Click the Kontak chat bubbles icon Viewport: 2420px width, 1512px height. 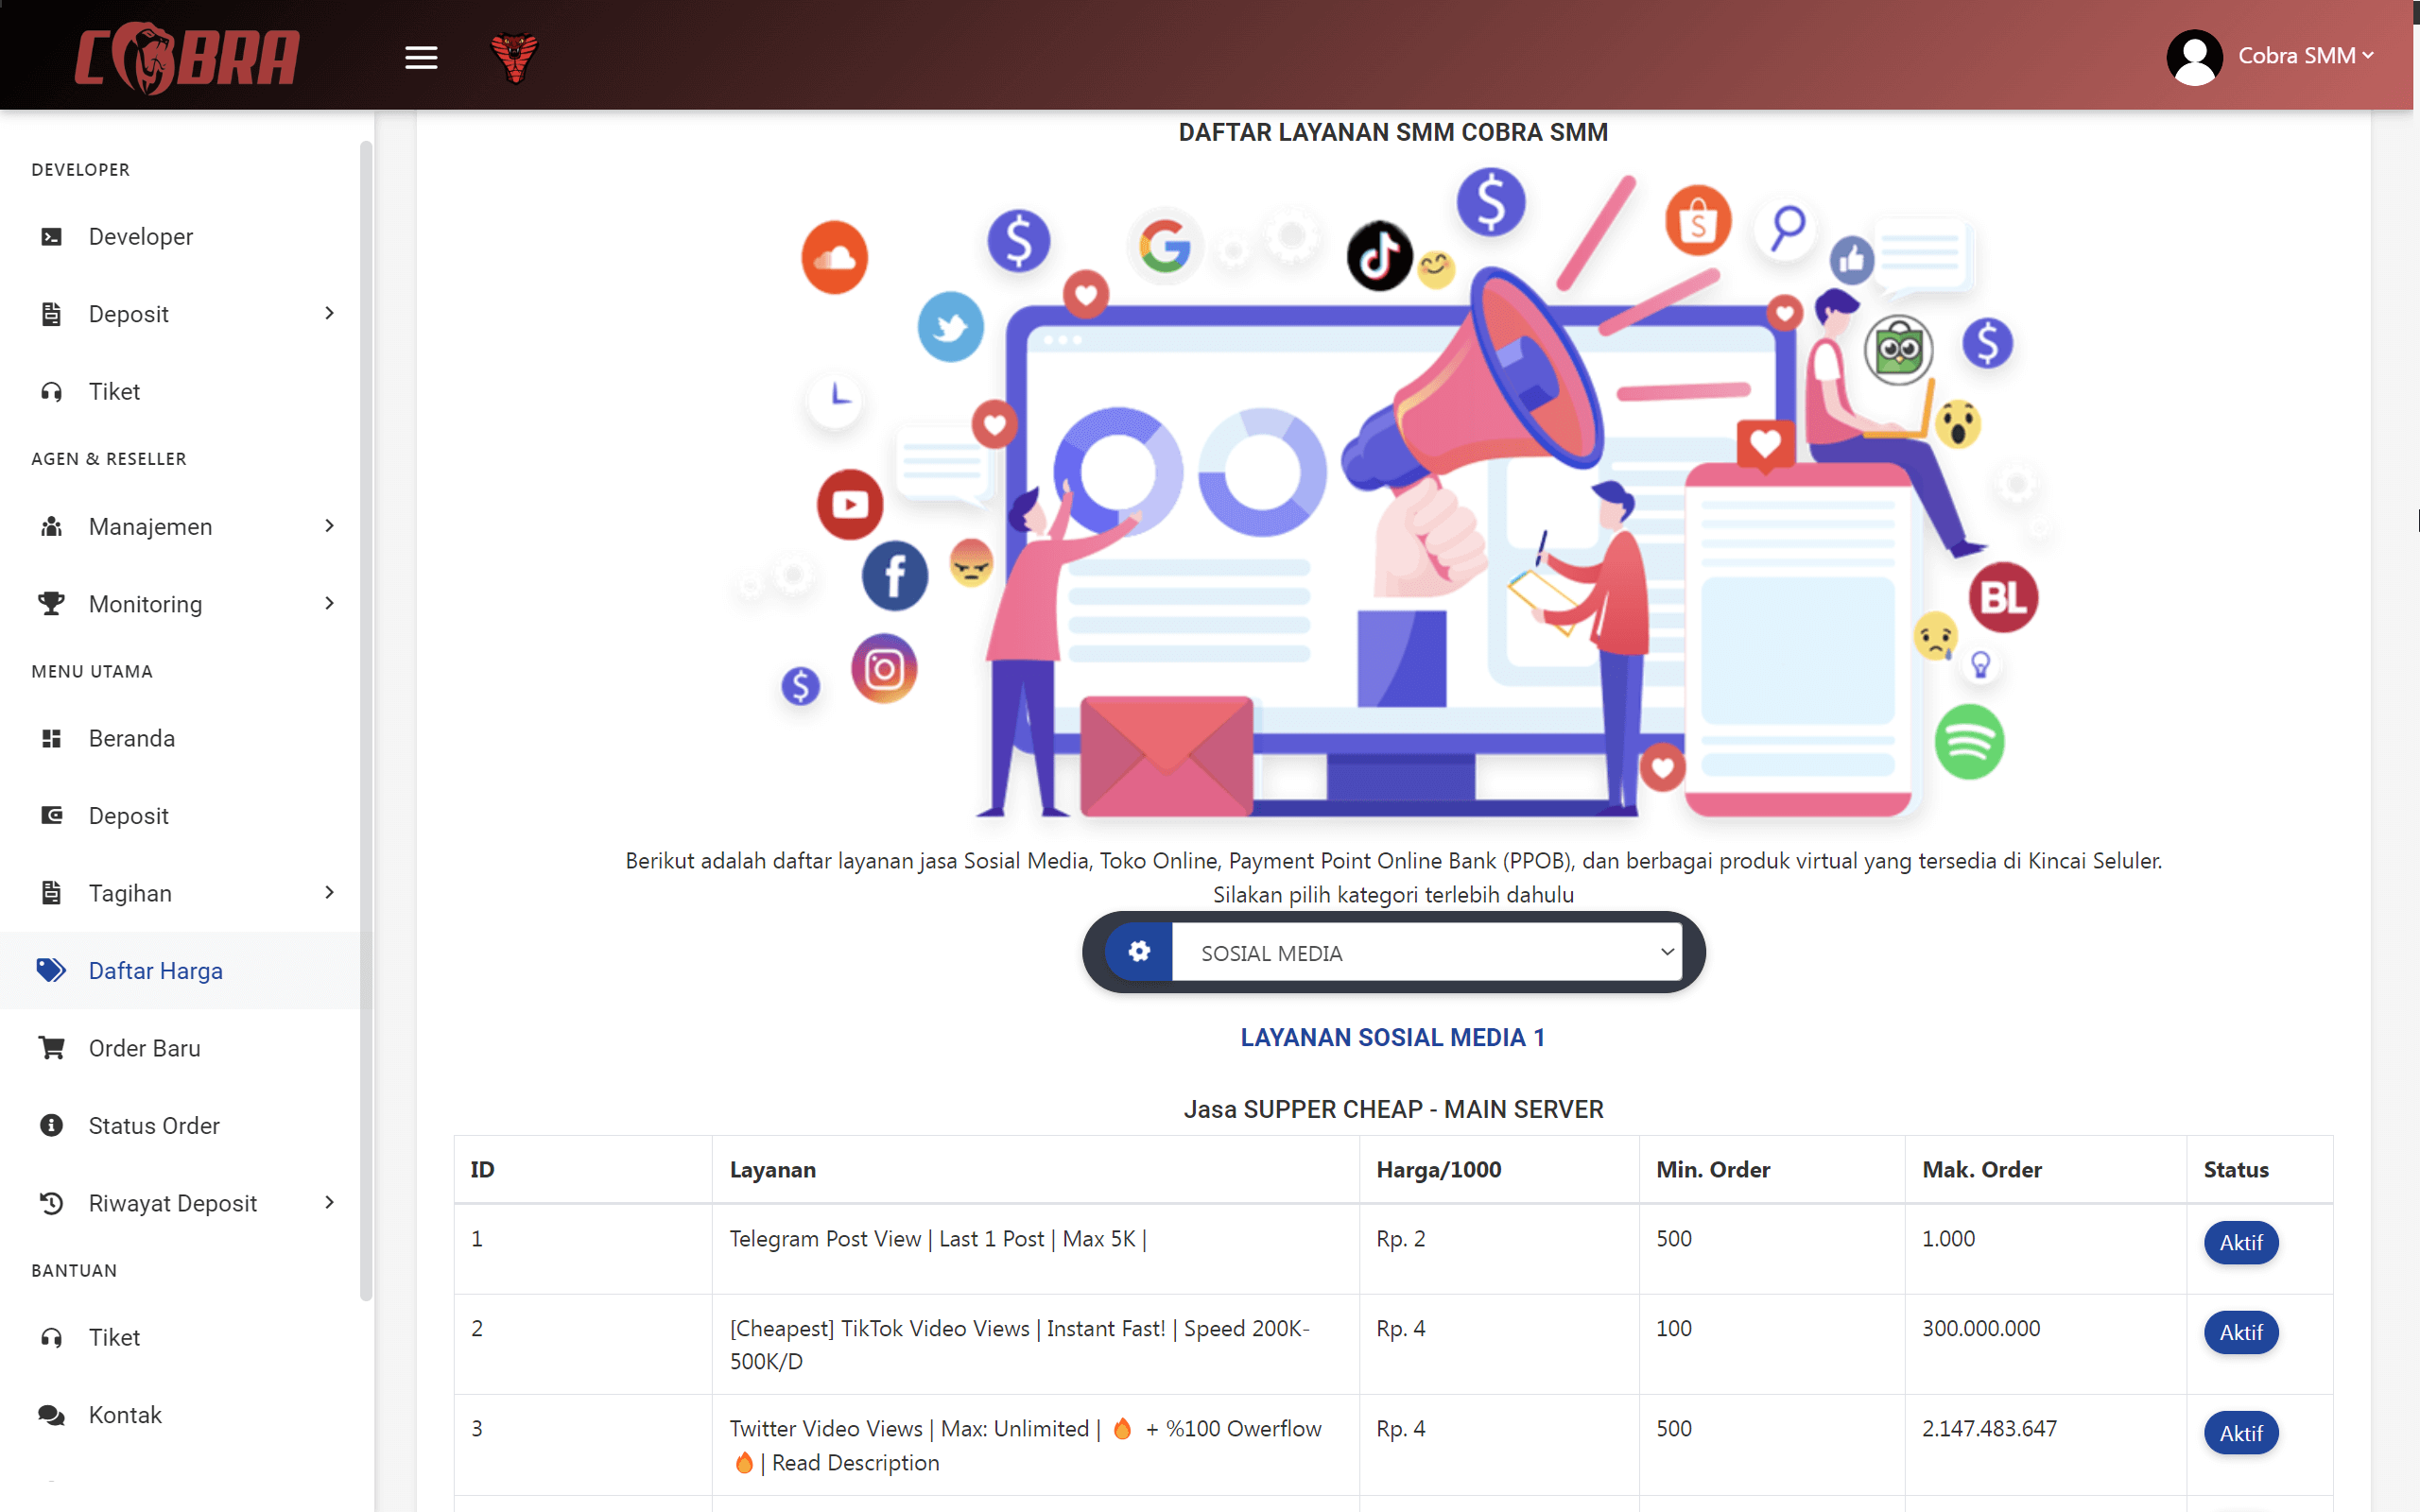pyautogui.click(x=51, y=1415)
